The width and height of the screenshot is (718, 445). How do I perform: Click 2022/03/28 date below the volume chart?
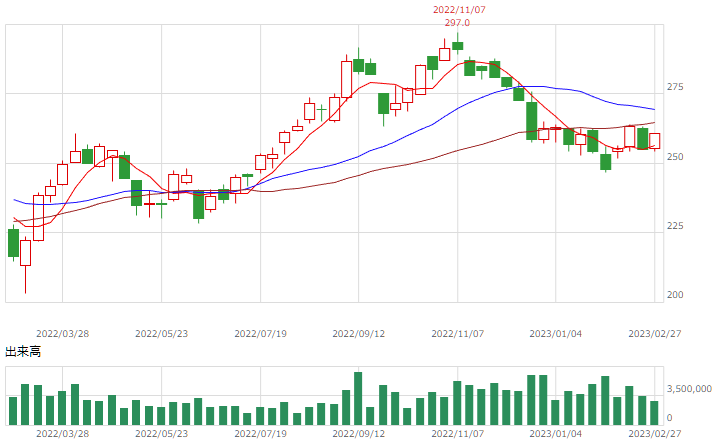point(62,434)
